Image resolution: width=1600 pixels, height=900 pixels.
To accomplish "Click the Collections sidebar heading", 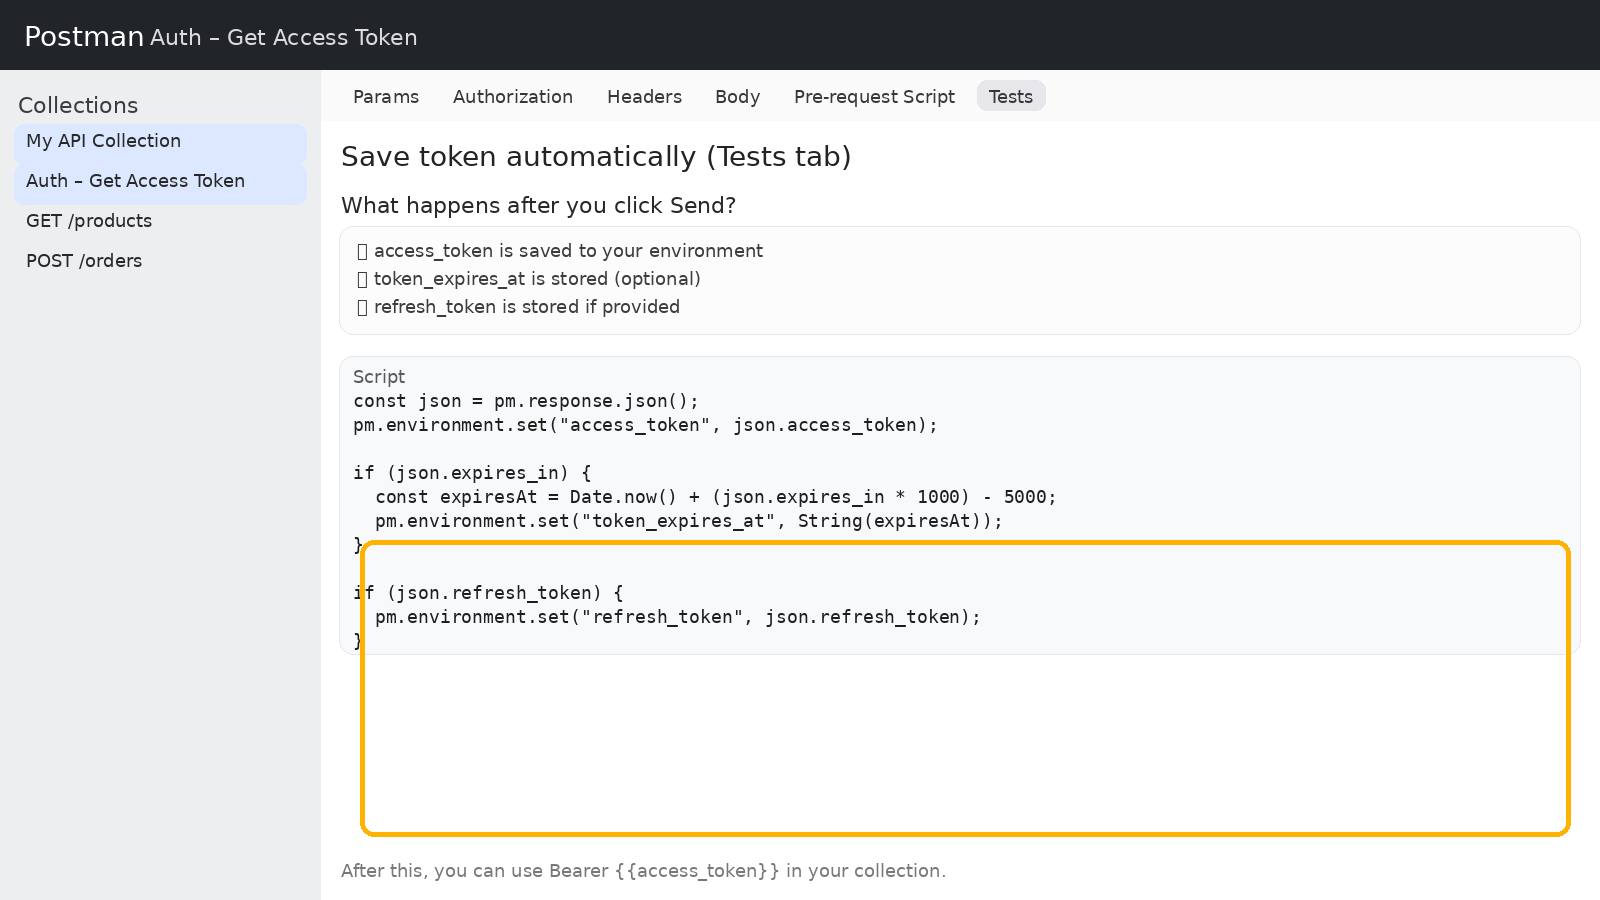I will click(78, 105).
